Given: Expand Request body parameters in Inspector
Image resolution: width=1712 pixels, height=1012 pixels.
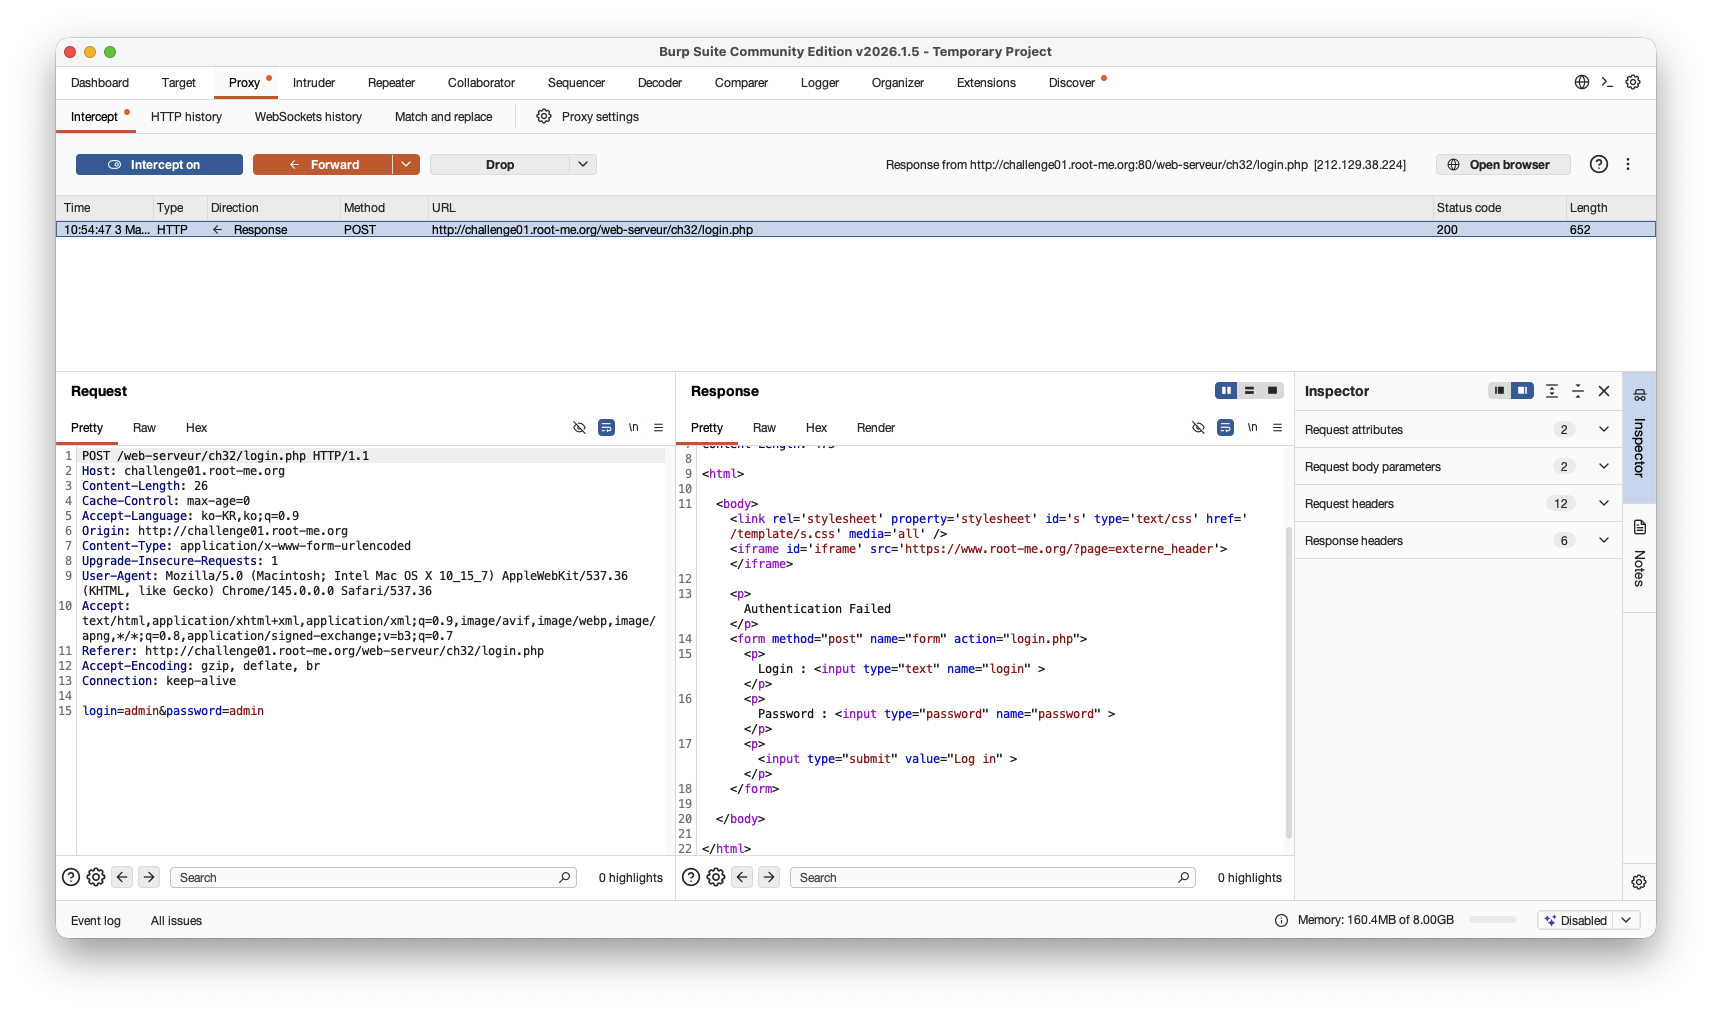Looking at the screenshot, I should (x=1604, y=466).
